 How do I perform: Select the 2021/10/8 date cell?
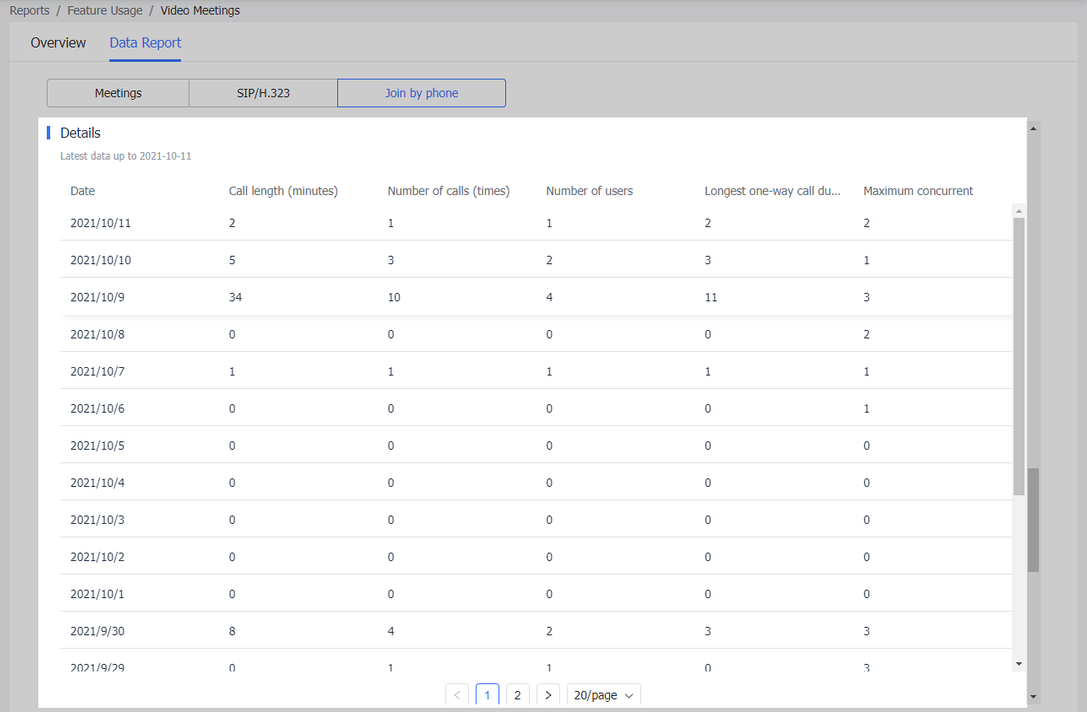[x=97, y=334]
